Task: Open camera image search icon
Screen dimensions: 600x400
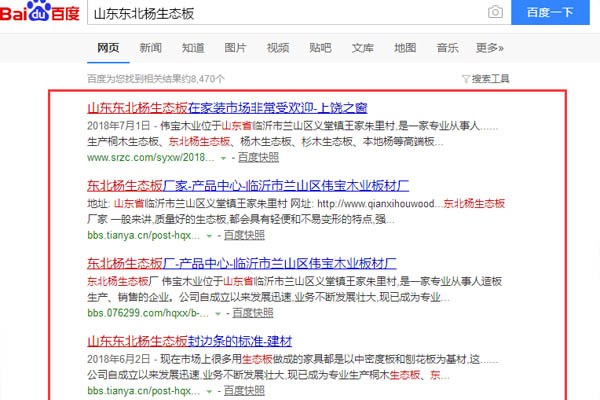Action: [x=495, y=12]
